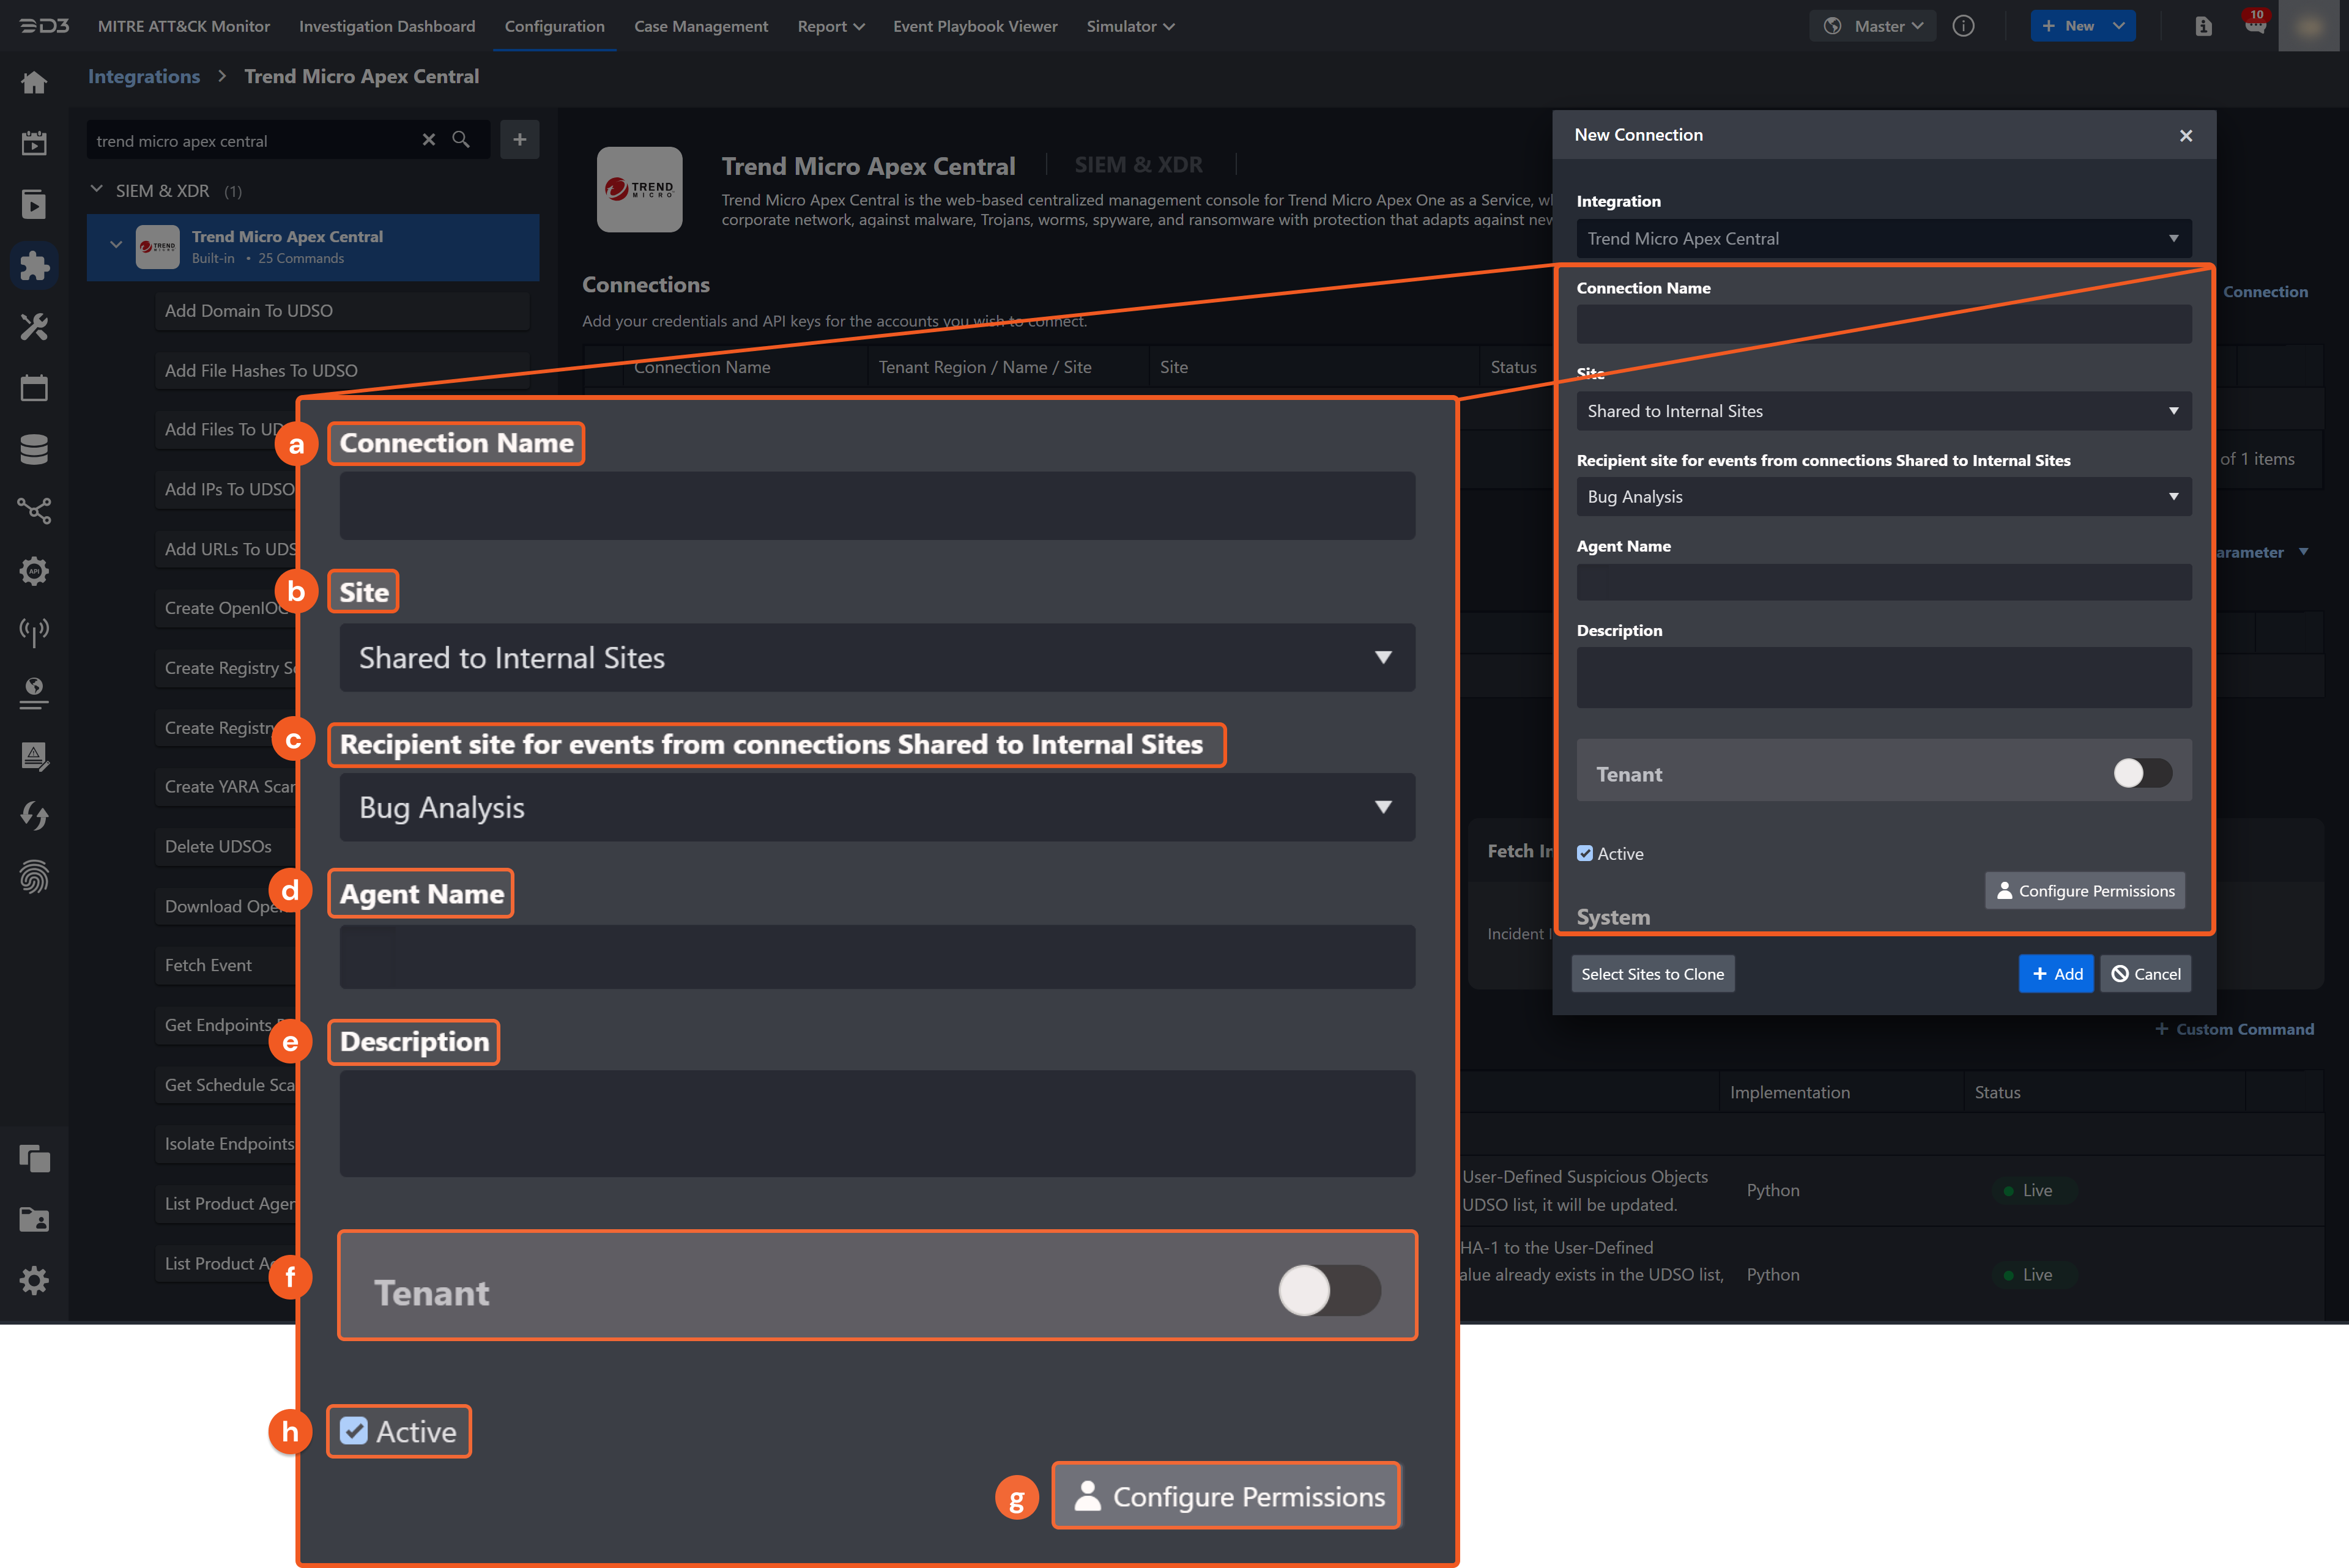Click the info circle icon in top bar

(1963, 26)
